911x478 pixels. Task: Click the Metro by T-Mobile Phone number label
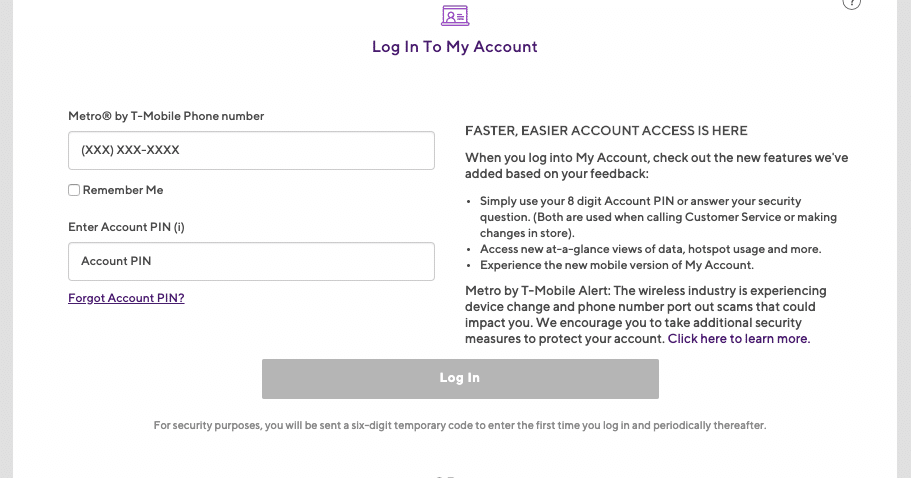tap(166, 116)
